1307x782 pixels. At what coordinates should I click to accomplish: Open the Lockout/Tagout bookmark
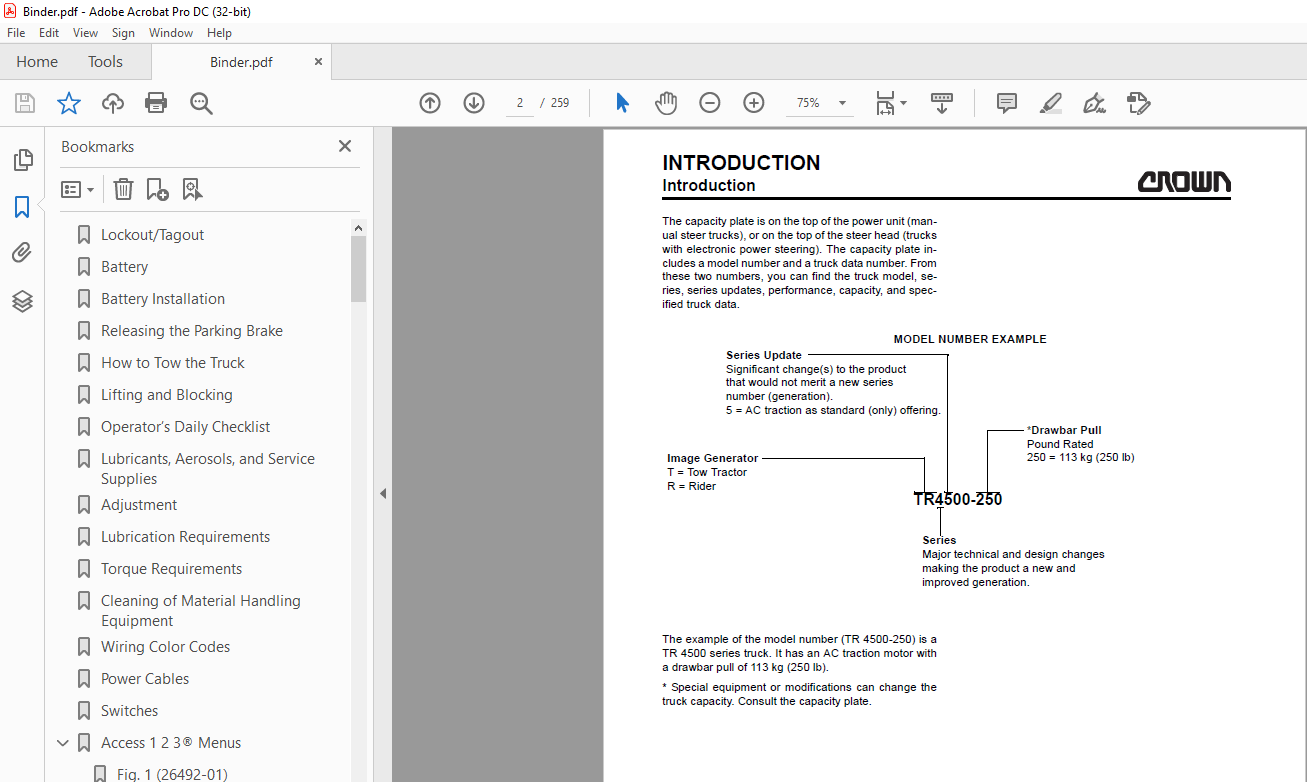(152, 235)
